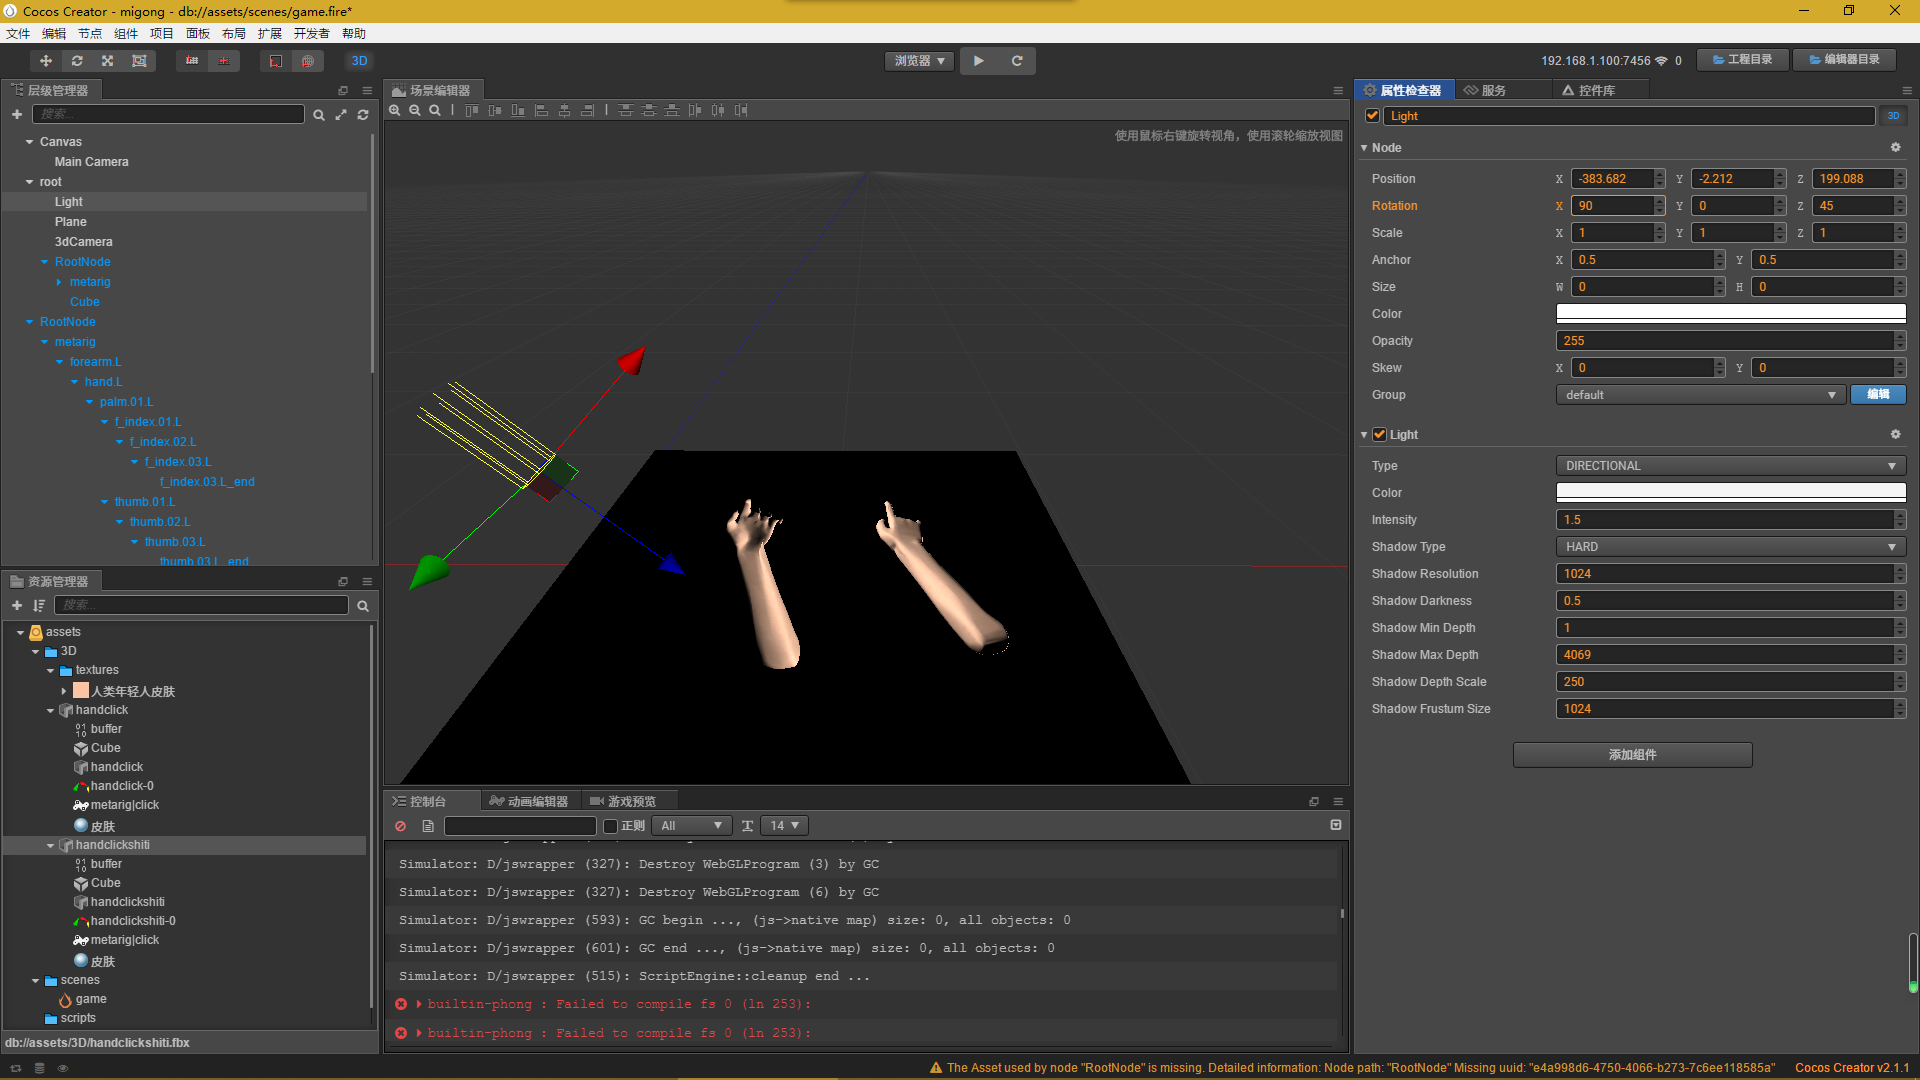Collapse the handclickshiti asset folder
The width and height of the screenshot is (1920, 1080).
(51, 846)
